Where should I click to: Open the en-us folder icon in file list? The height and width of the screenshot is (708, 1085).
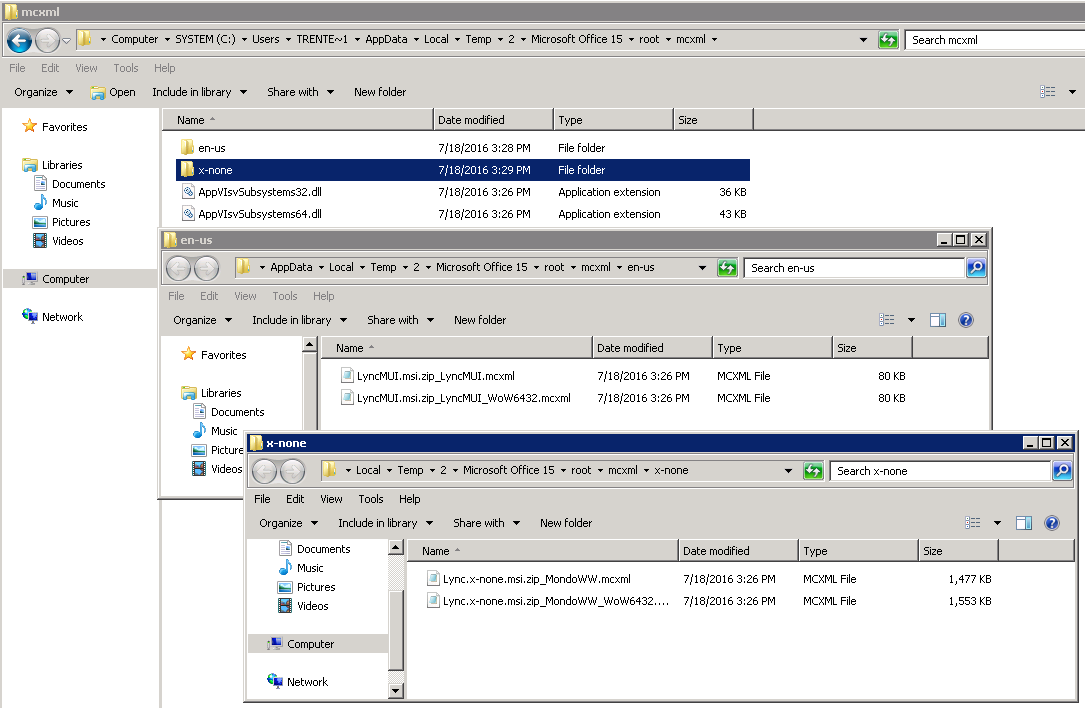188,148
